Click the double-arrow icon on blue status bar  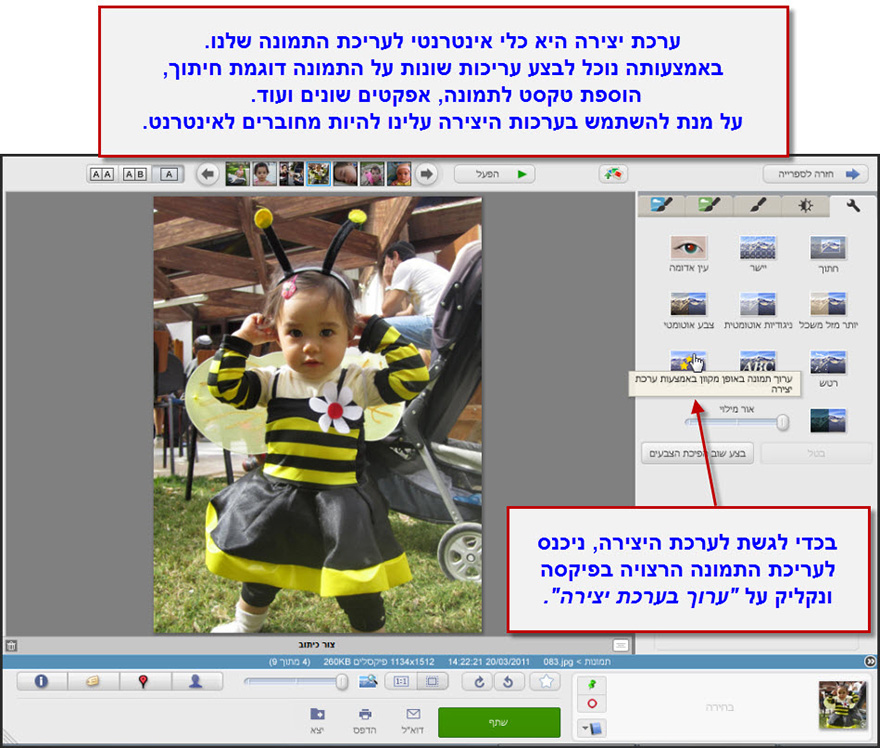coord(870,662)
